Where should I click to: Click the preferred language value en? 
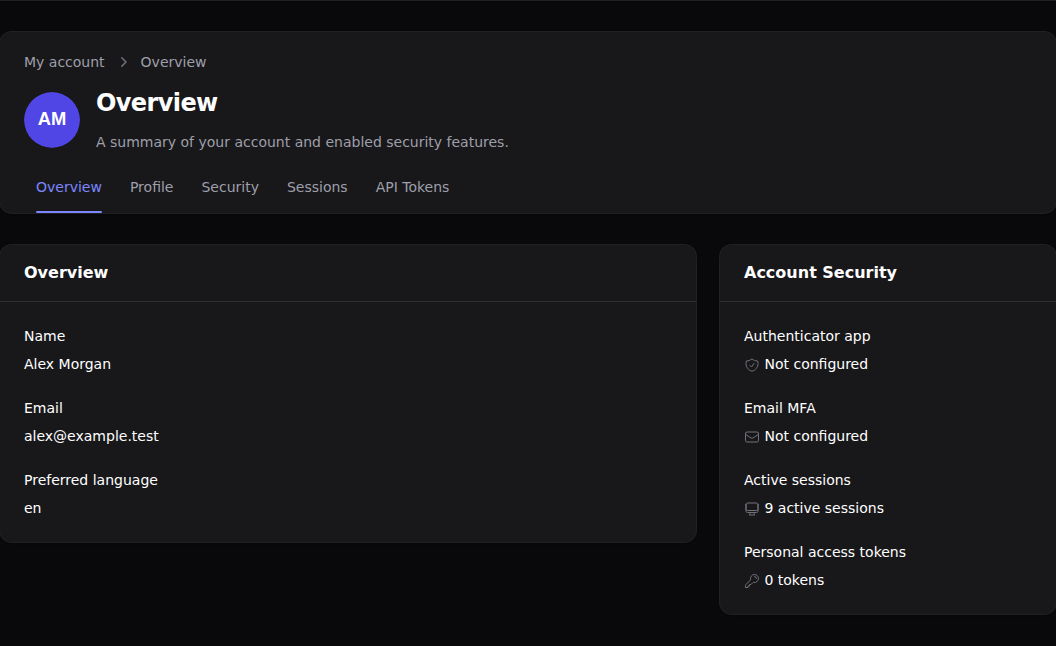32,509
